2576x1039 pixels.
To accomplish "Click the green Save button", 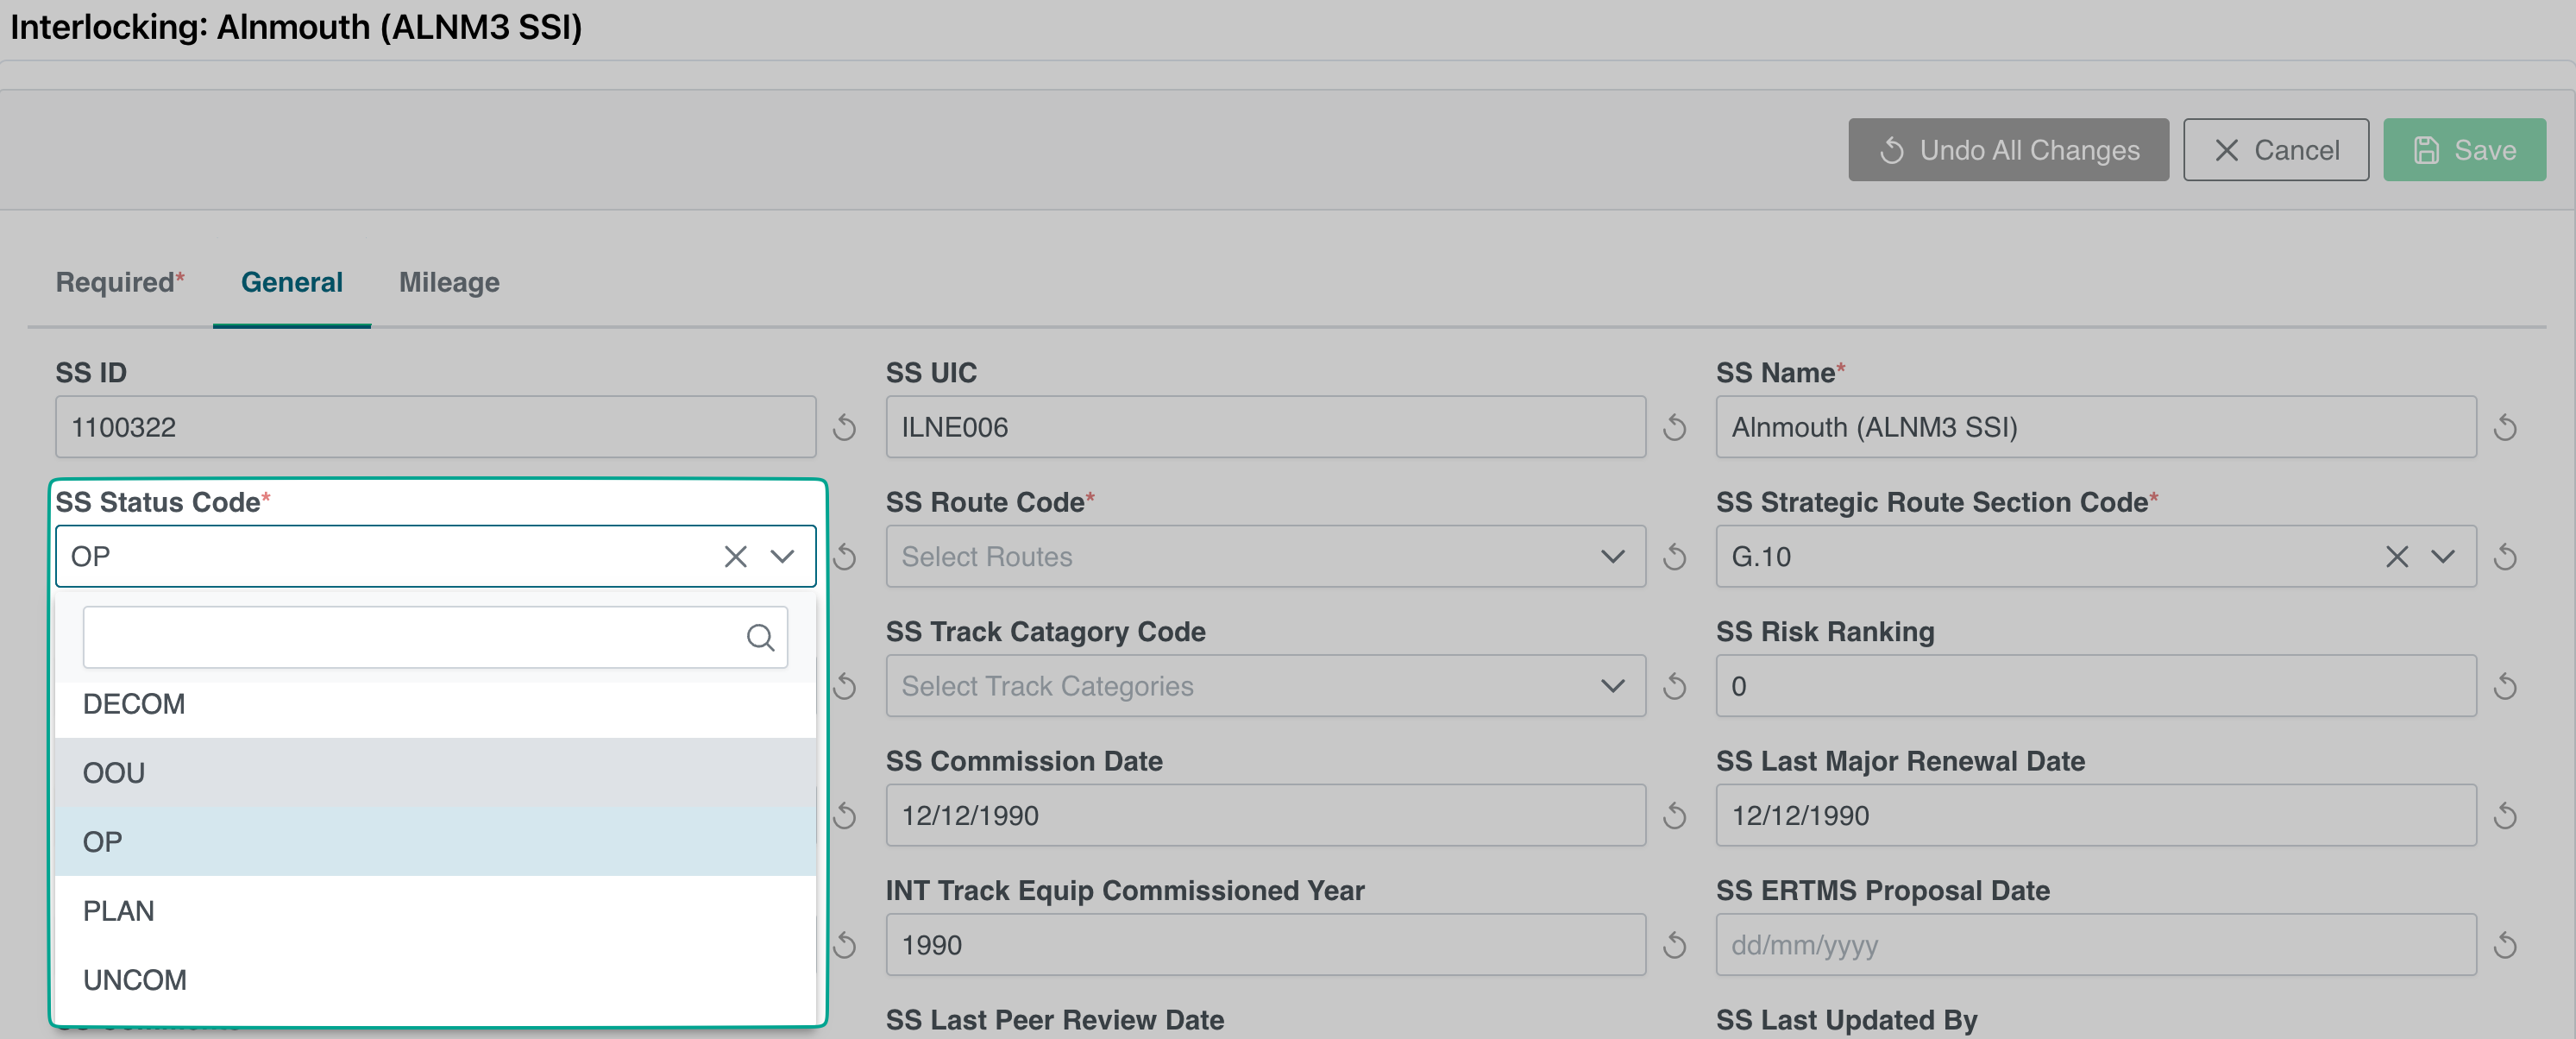I will point(2463,150).
